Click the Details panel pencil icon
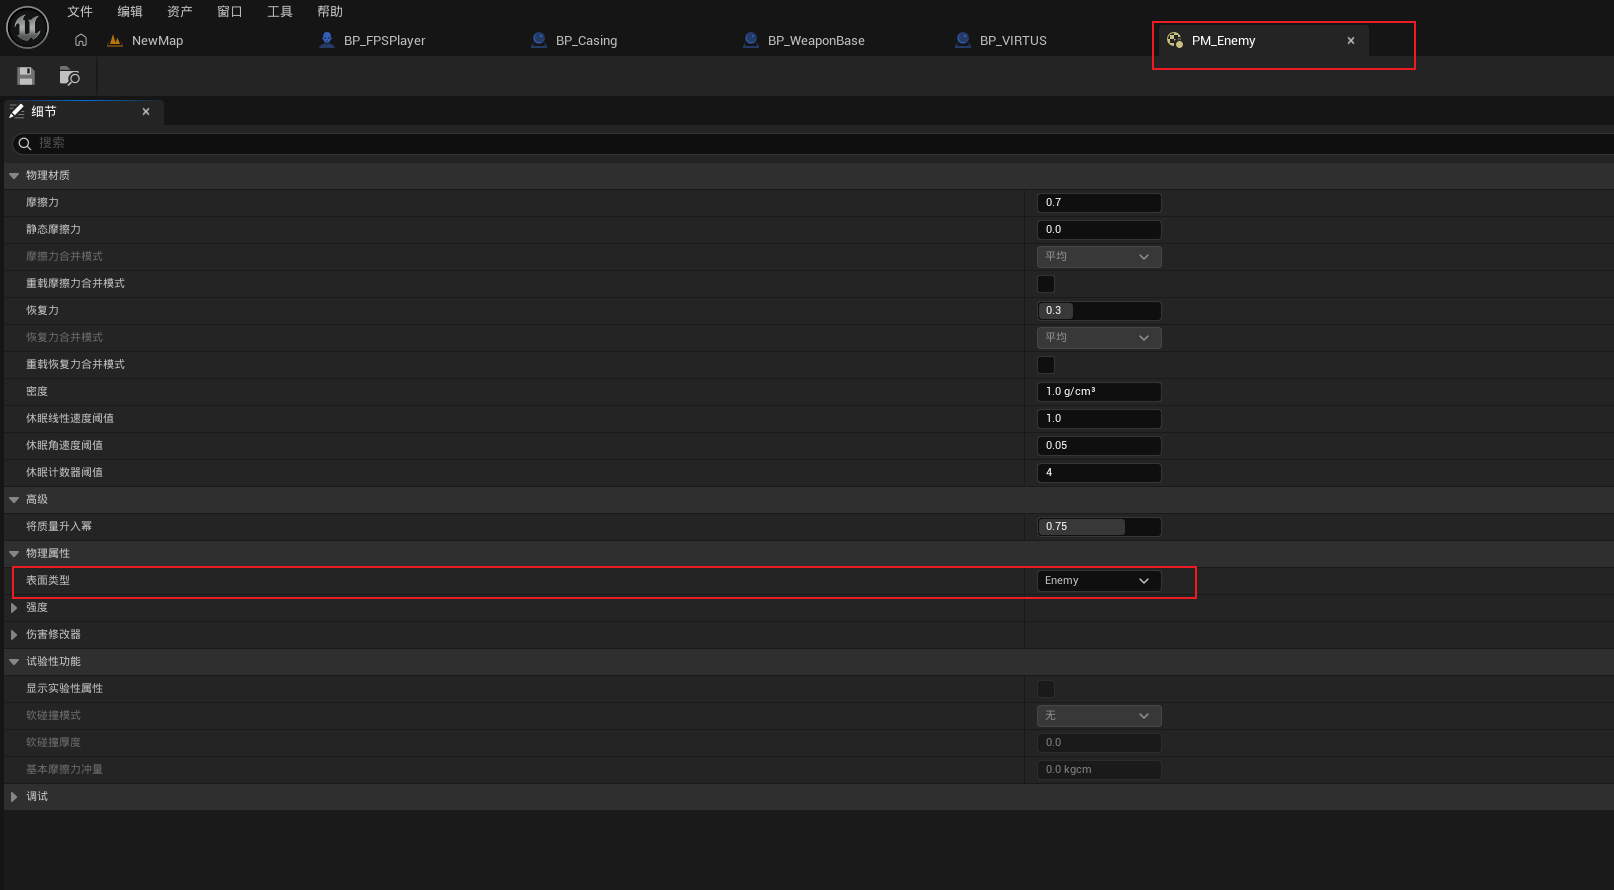The image size is (1614, 890). (x=17, y=111)
